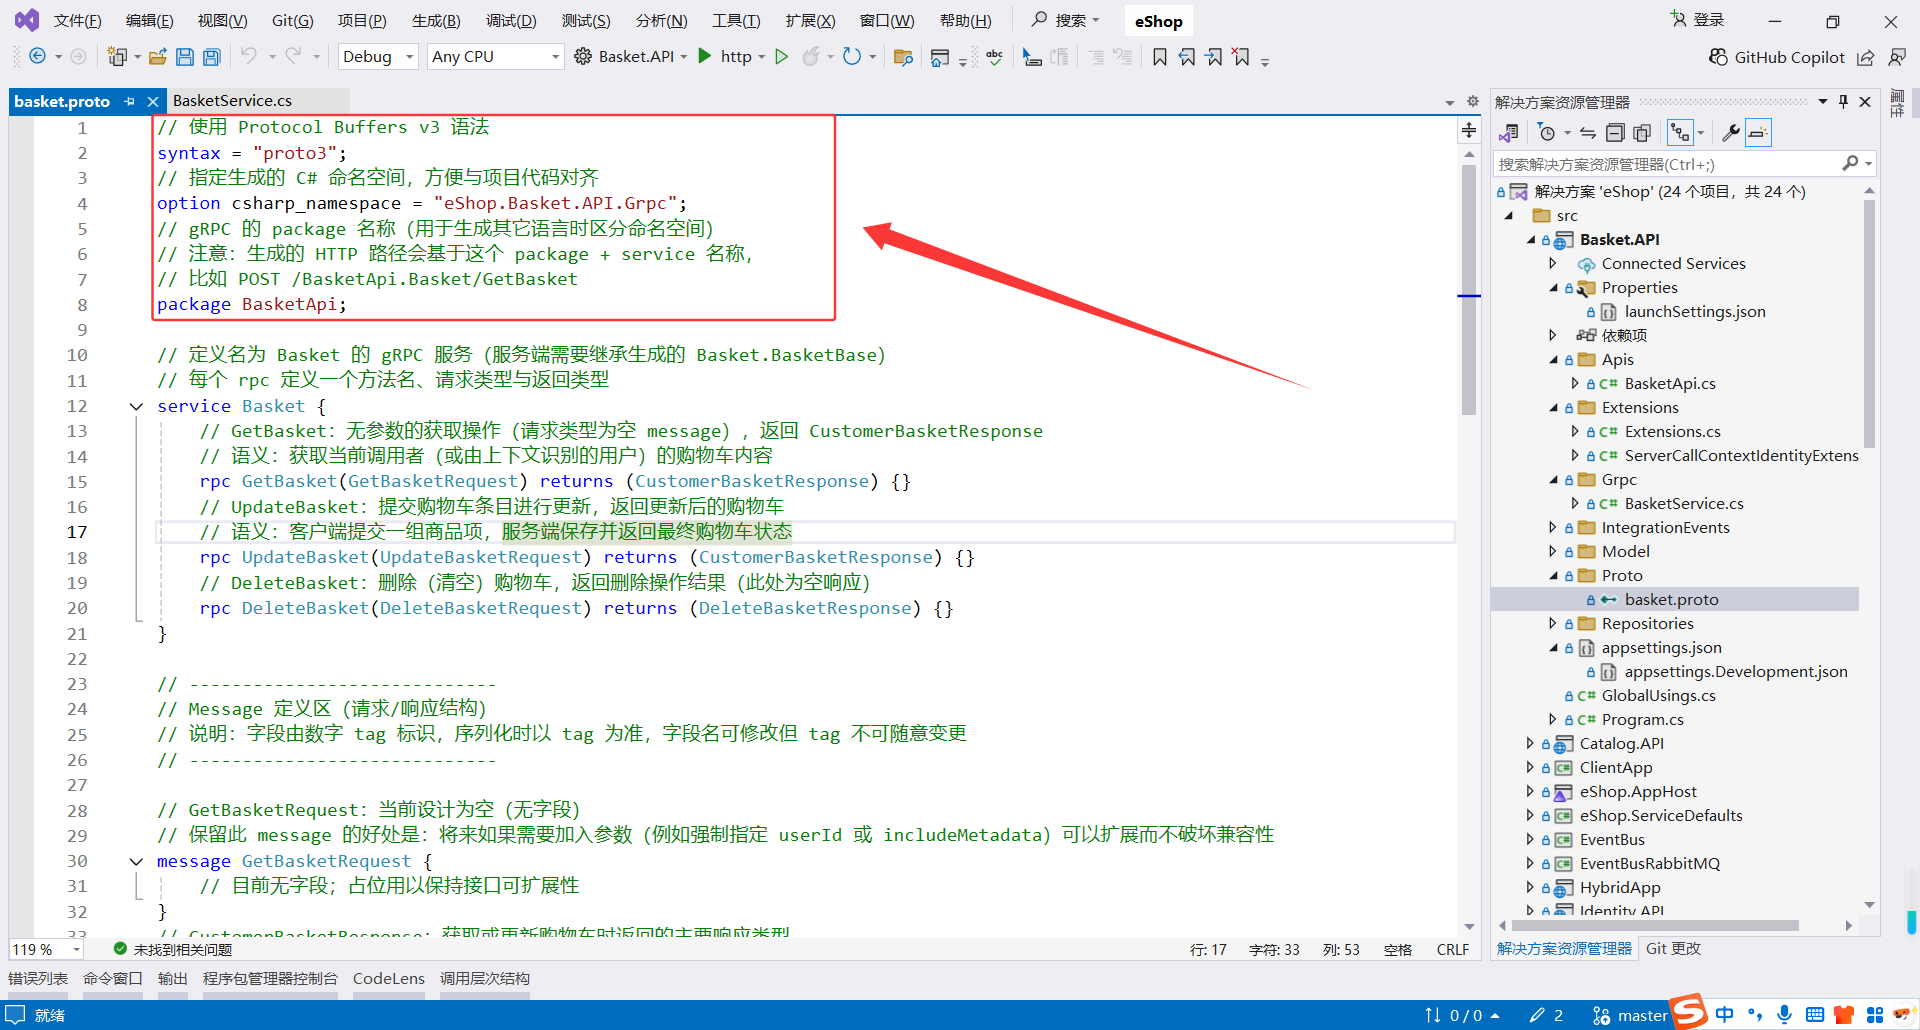Toggle a bookmark on the current line

1159,57
